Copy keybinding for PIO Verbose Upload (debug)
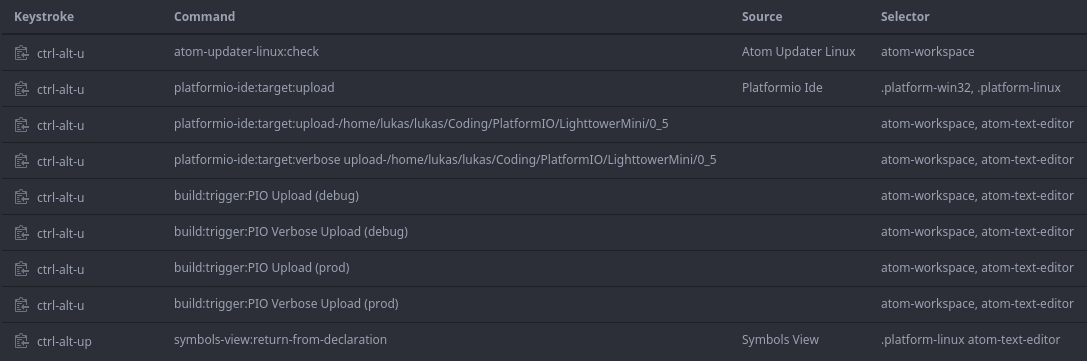Screen dimensions: 1087x361 pos(22,233)
